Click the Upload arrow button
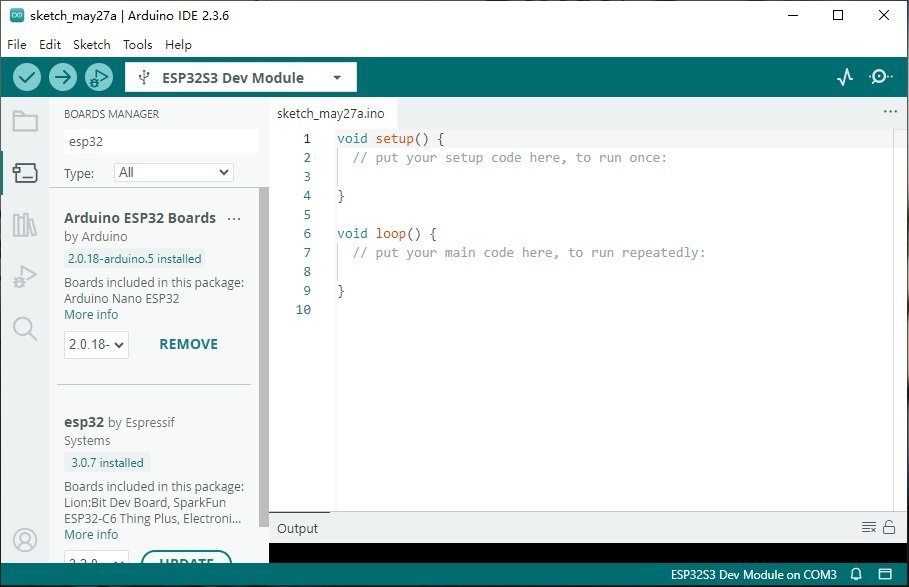 (x=63, y=77)
